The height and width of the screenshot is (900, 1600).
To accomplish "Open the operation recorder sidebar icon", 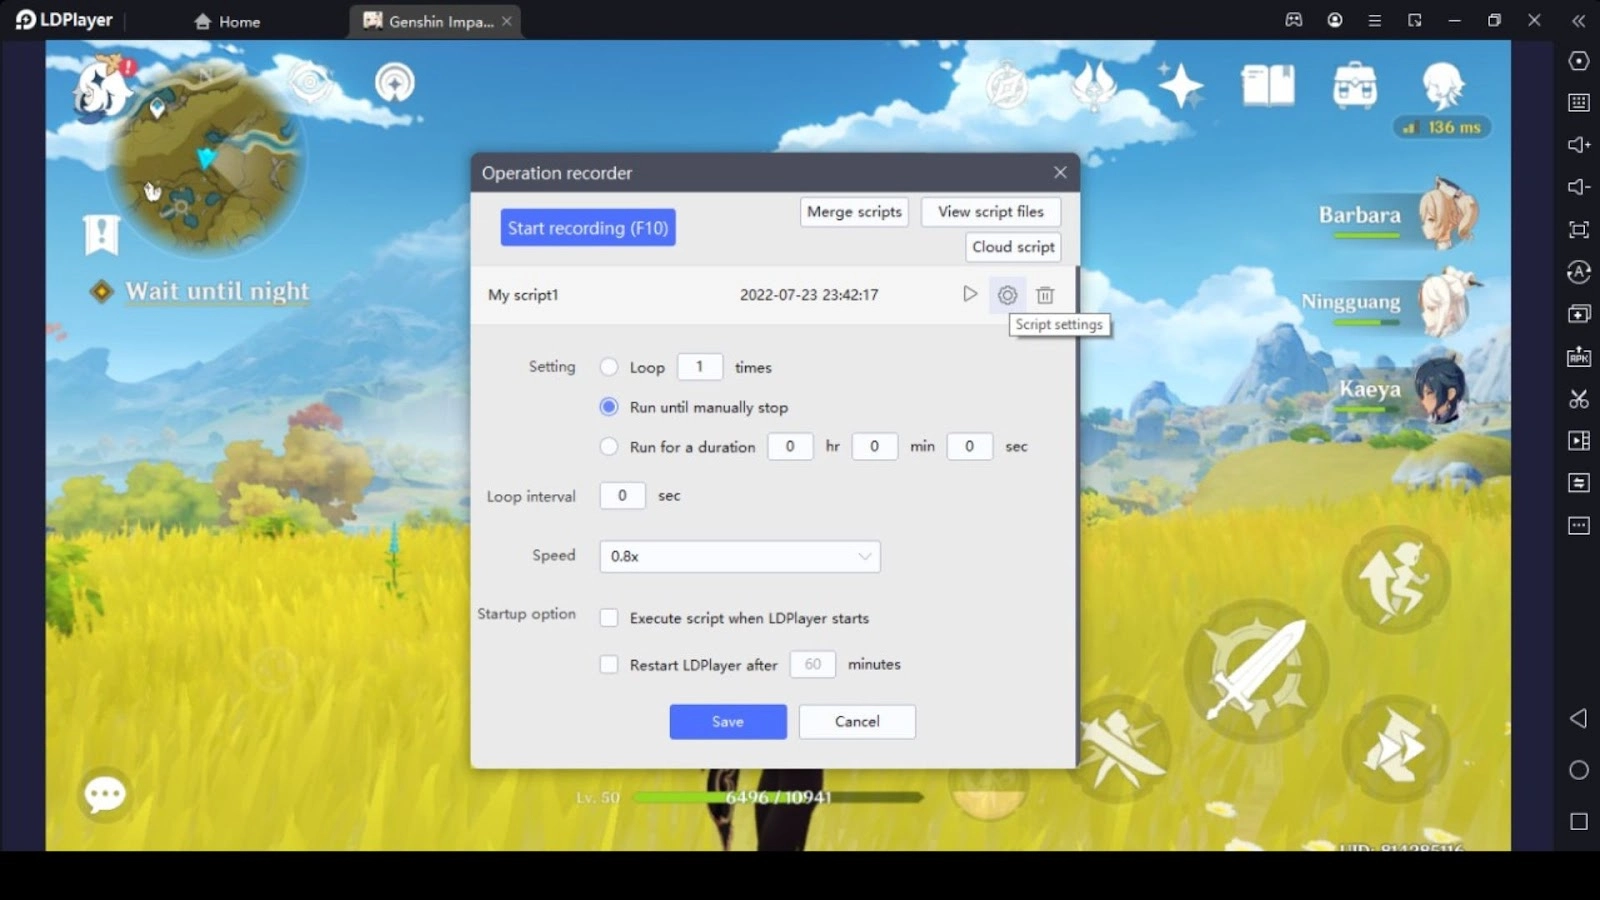I will [x=1579, y=272].
